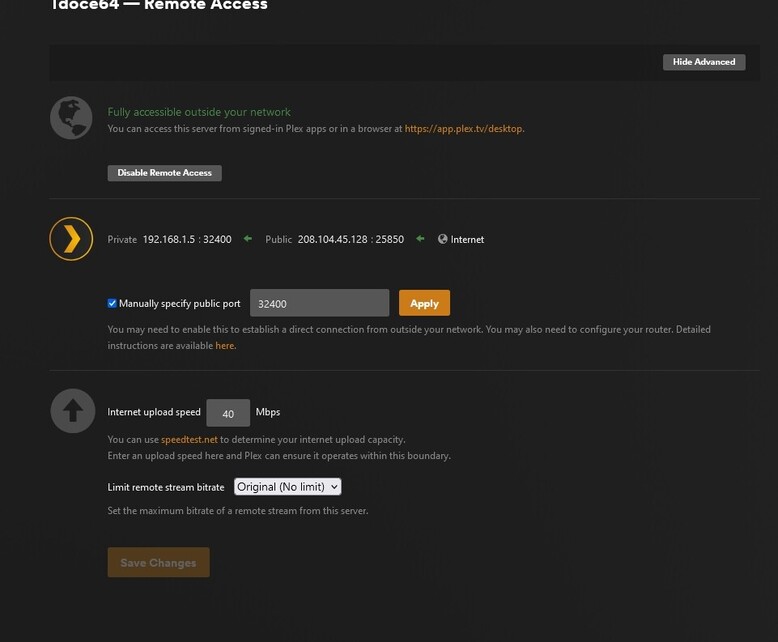
Task: Click the Mbps unit label
Action: (268, 412)
